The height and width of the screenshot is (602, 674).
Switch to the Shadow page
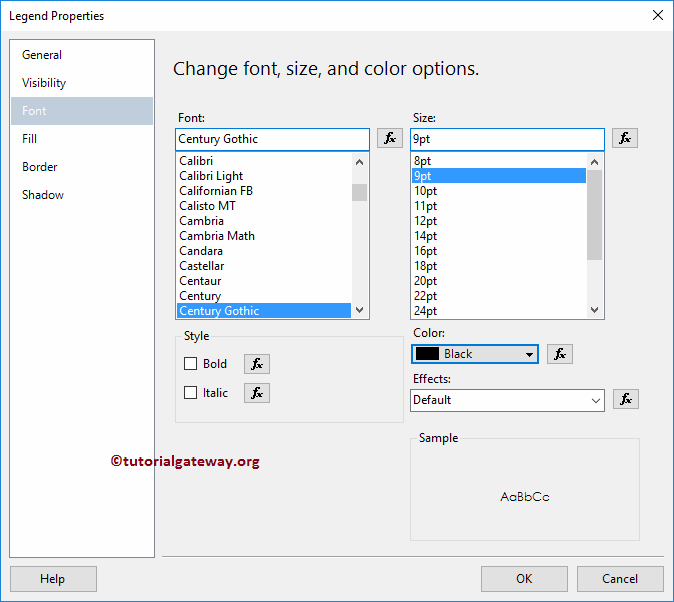pos(82,195)
